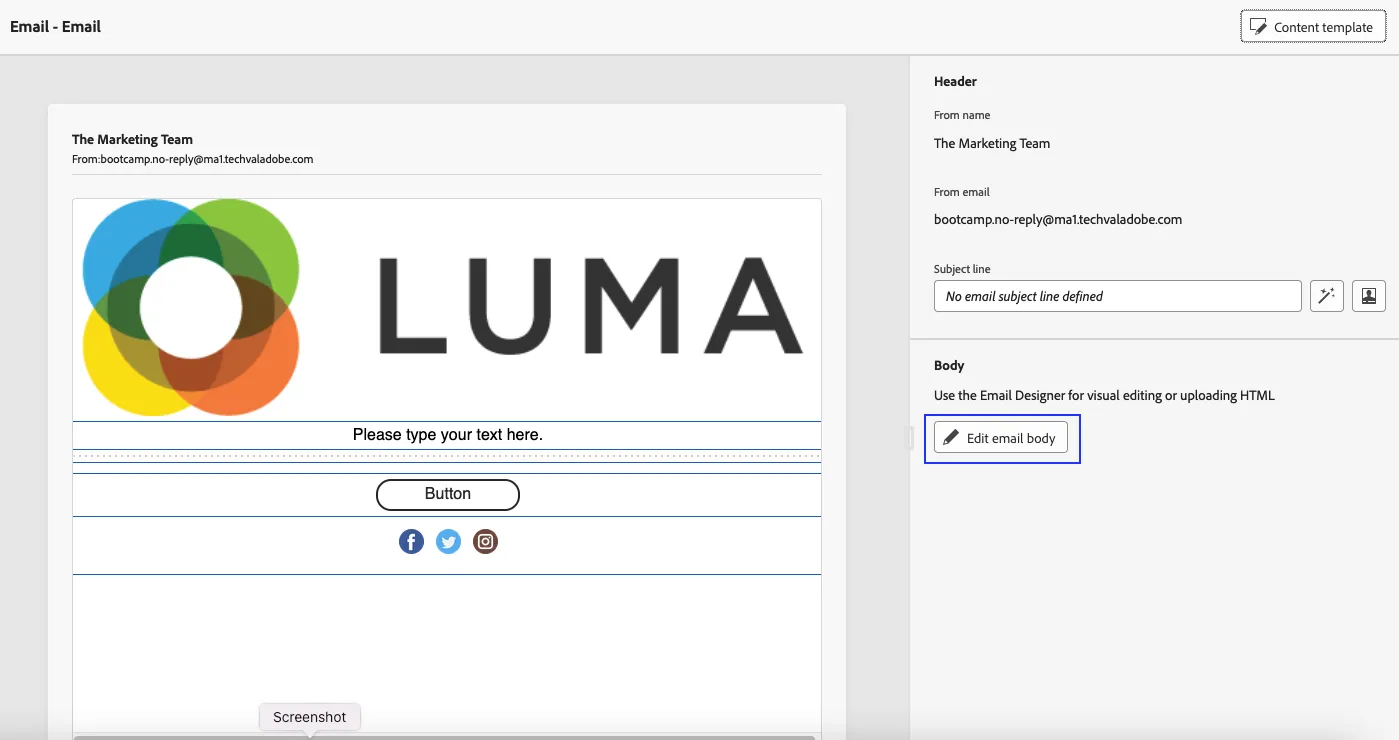
Task: Click the subject line input field
Action: pos(1117,296)
